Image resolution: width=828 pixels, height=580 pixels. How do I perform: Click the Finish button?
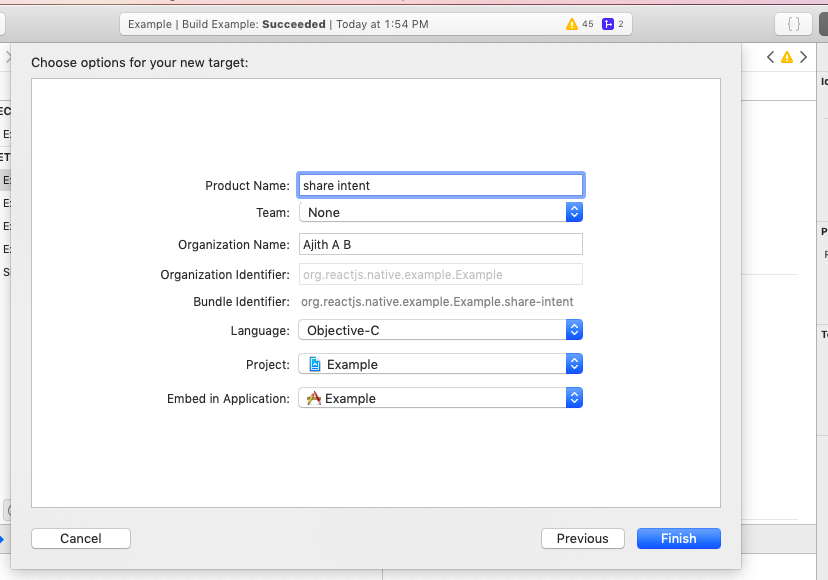(x=678, y=538)
